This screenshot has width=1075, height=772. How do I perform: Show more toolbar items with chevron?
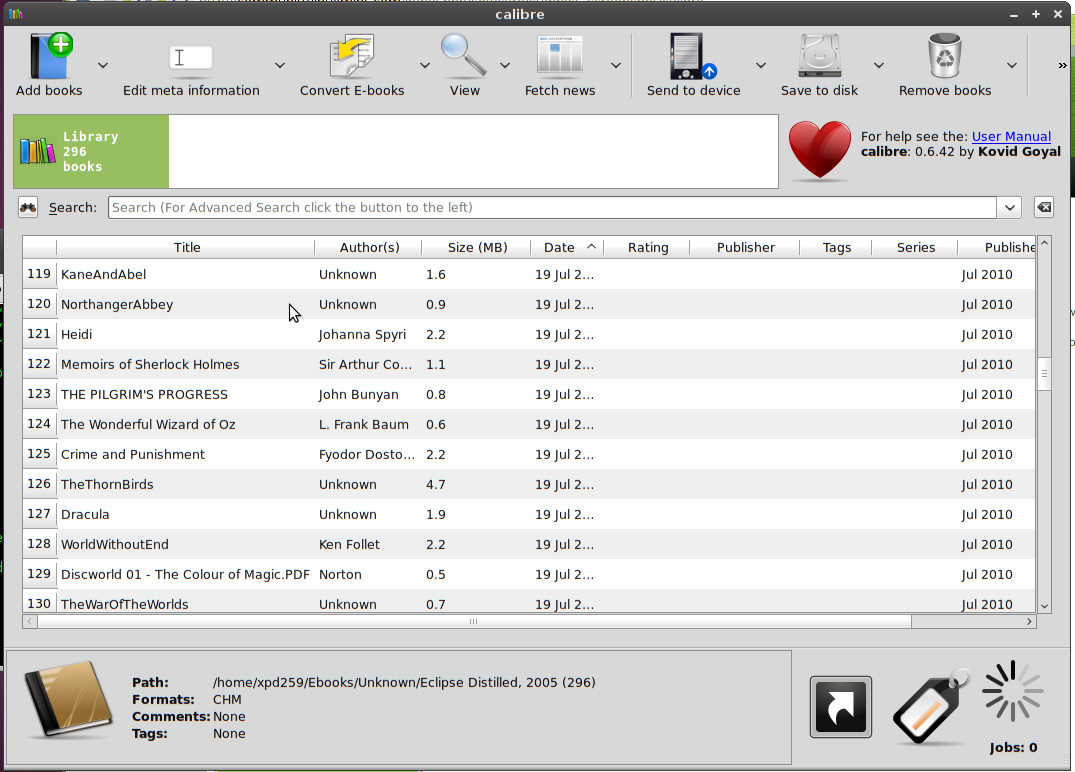tap(1062, 66)
